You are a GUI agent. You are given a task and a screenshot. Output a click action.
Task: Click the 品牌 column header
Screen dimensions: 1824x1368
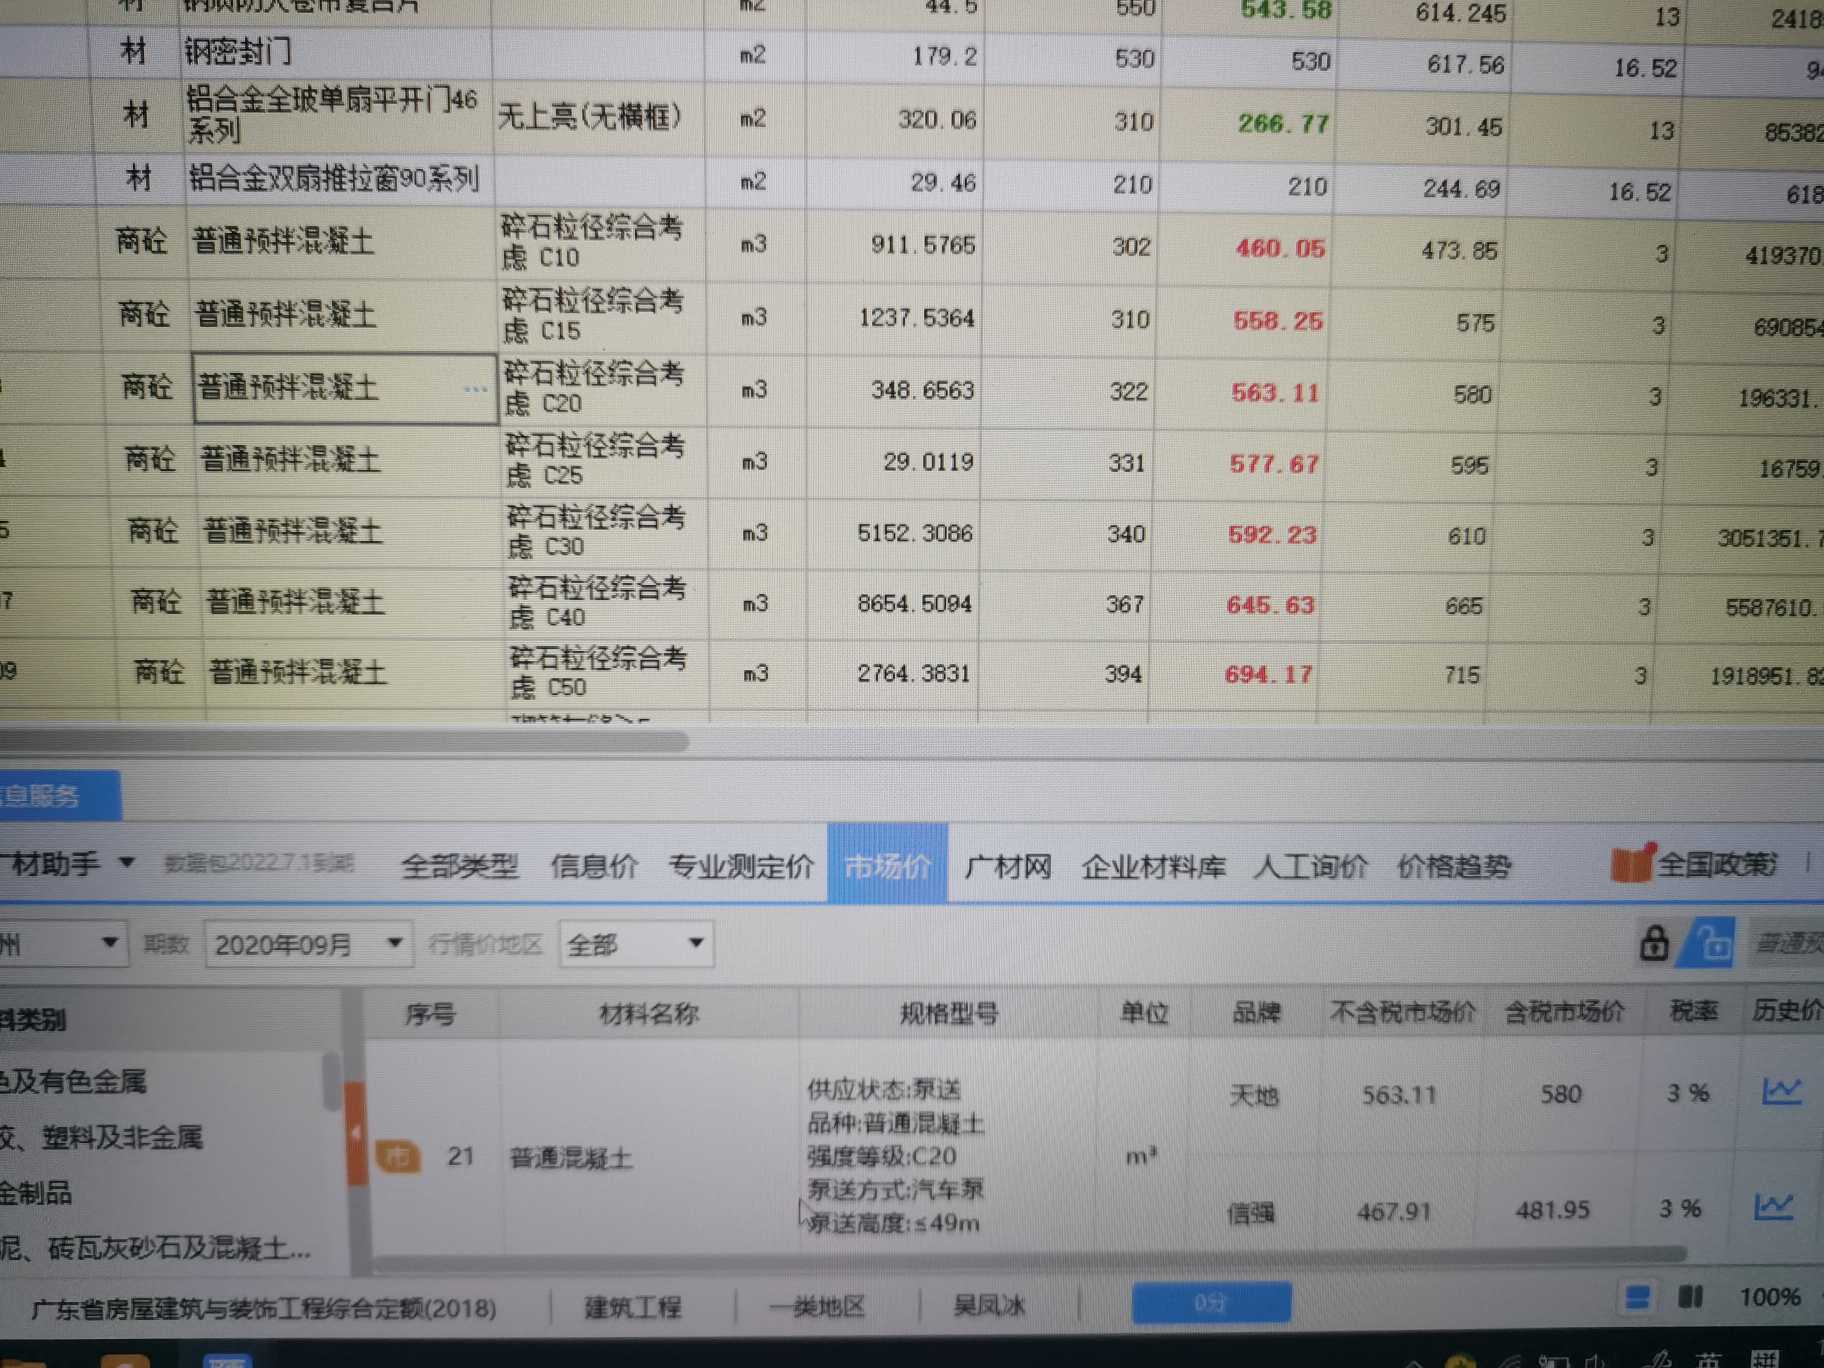tap(1255, 1012)
